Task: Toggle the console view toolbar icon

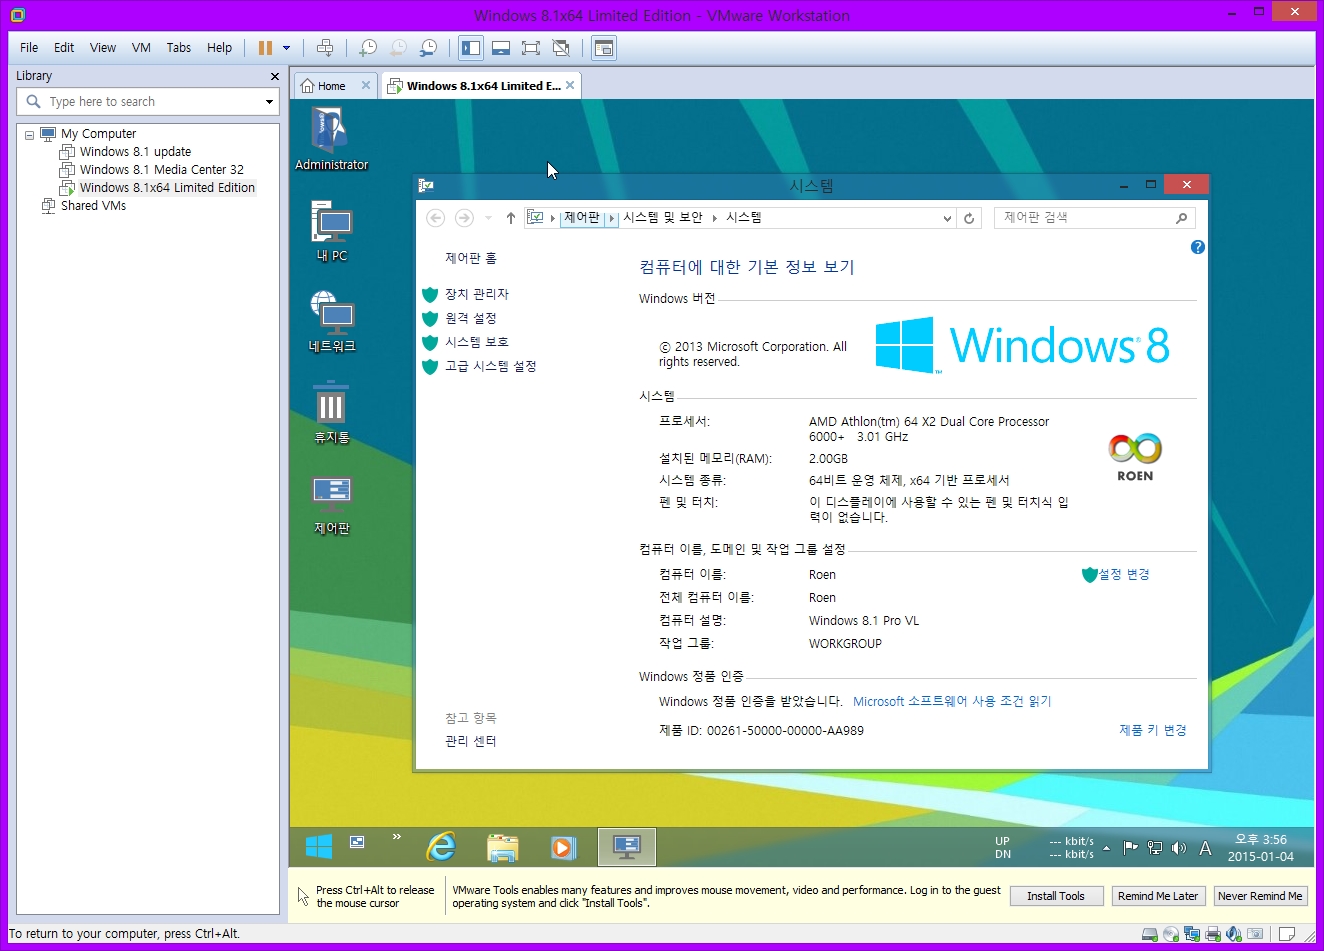Action: [x=603, y=48]
